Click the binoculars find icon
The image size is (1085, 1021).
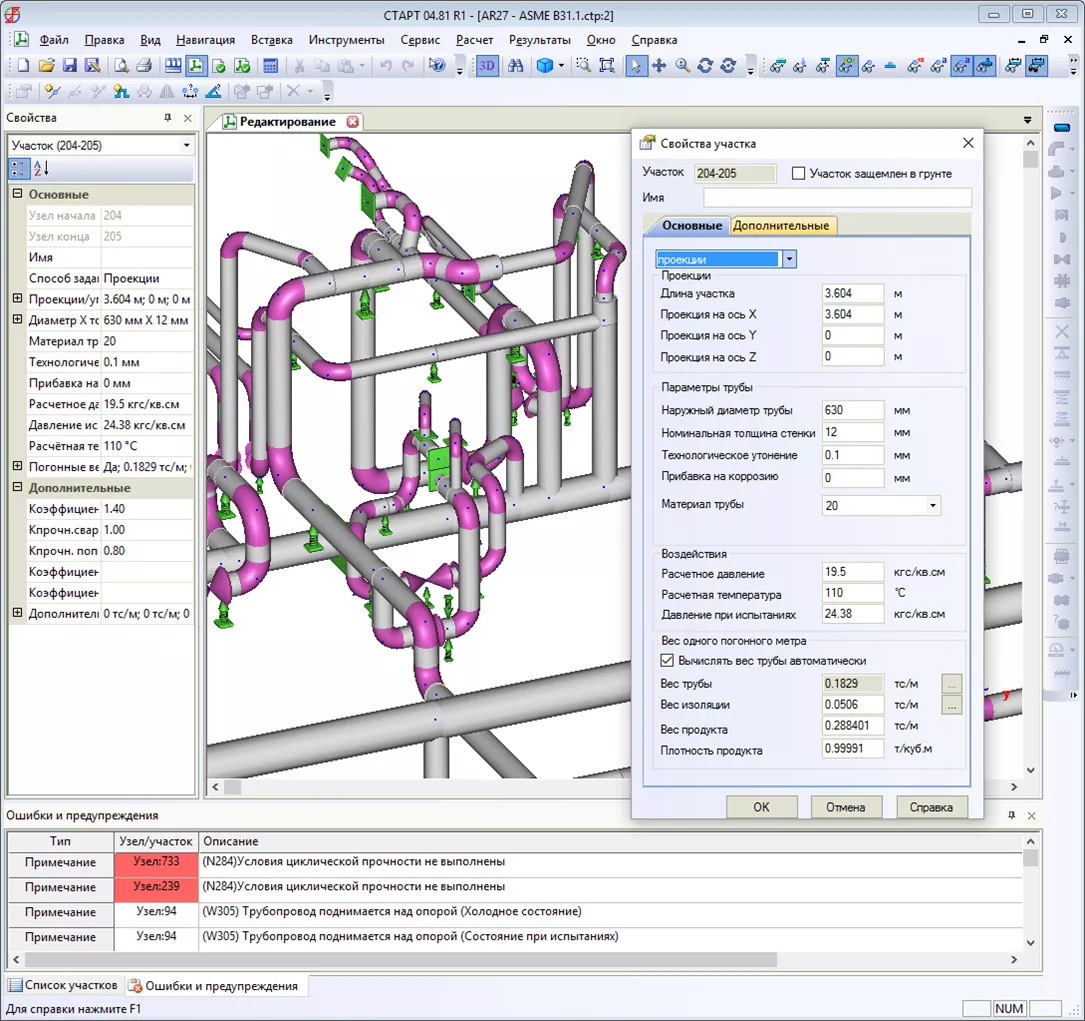516,66
